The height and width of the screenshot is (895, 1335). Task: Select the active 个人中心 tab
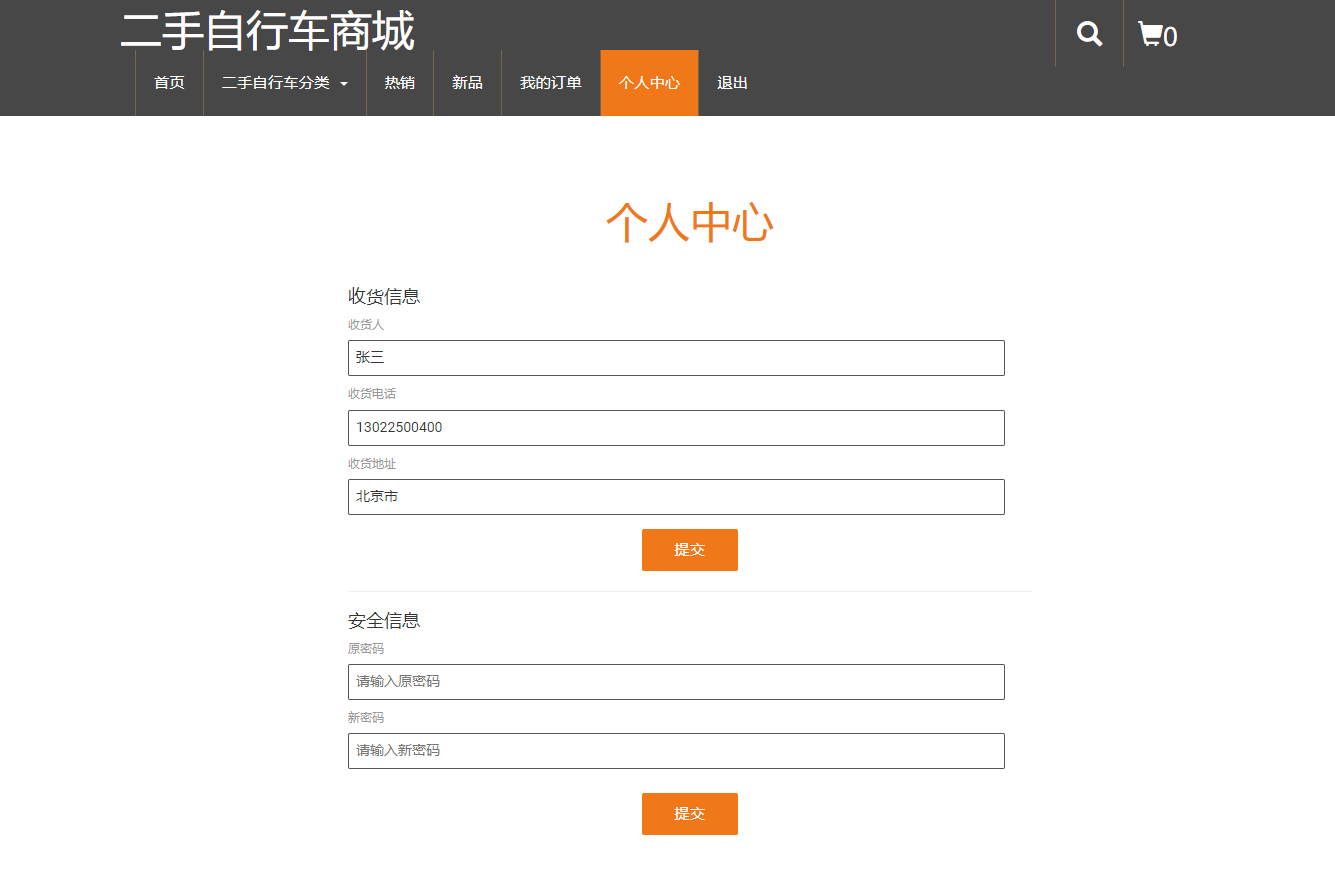648,83
